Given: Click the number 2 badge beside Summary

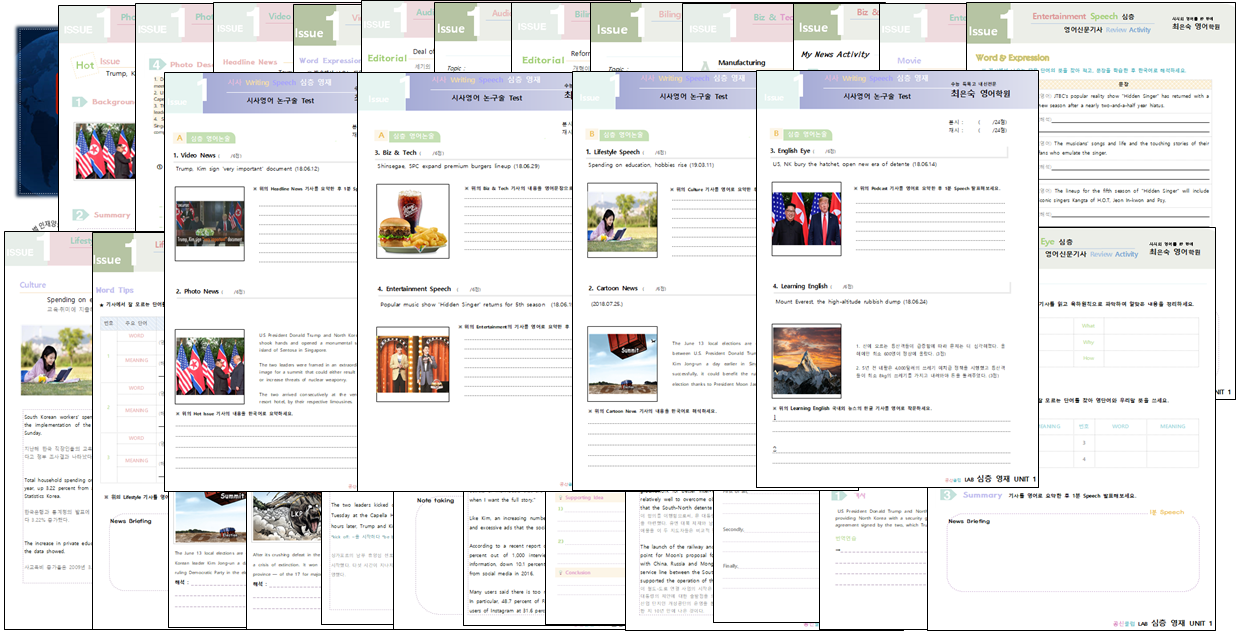Looking at the screenshot, I should click(80, 215).
